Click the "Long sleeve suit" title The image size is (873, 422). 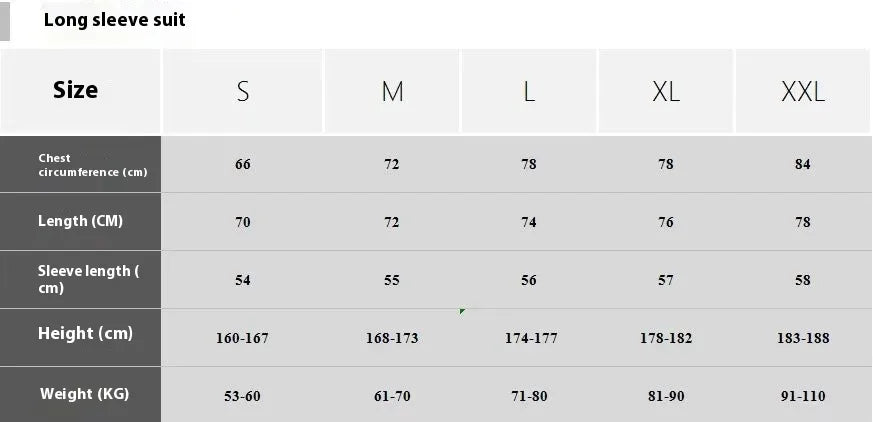tap(115, 20)
